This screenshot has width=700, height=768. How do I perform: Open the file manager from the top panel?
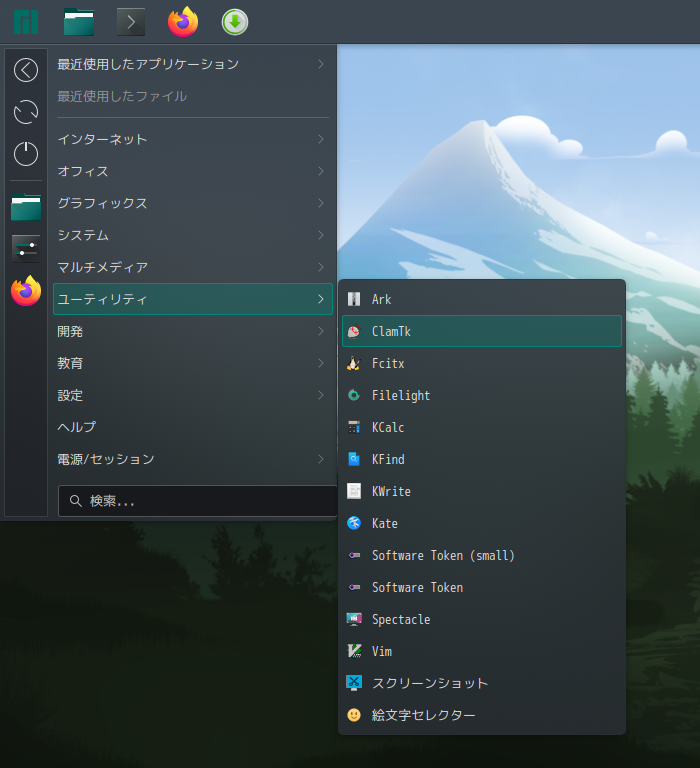79,22
